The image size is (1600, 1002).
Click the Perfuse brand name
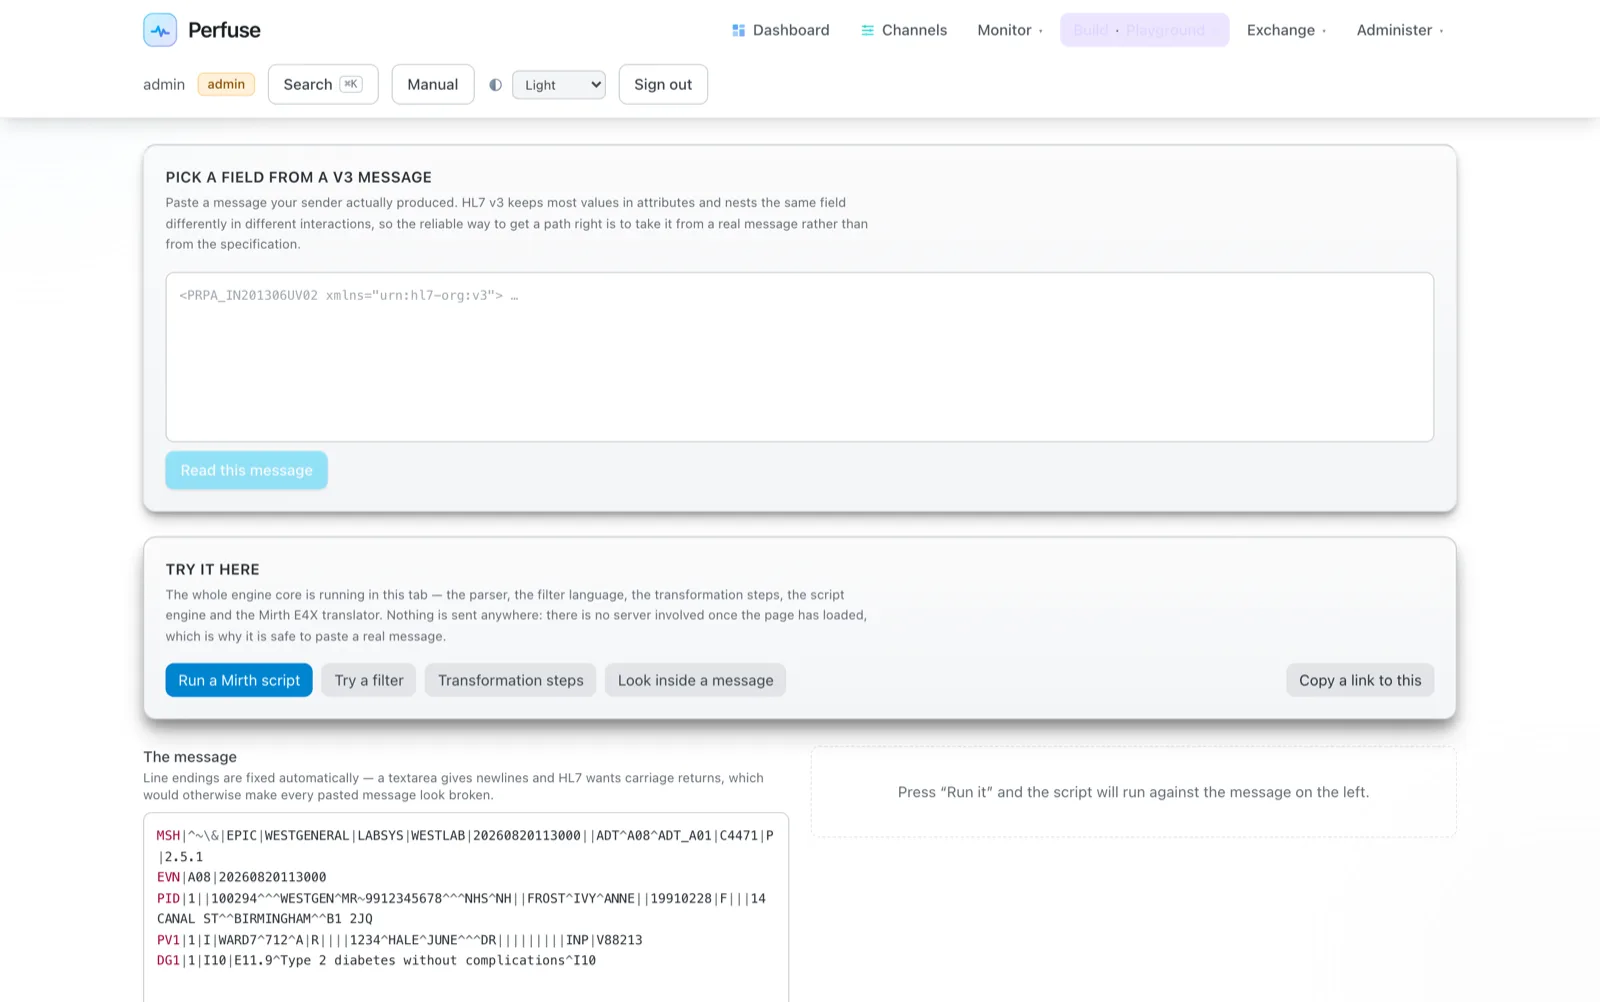[x=224, y=30]
